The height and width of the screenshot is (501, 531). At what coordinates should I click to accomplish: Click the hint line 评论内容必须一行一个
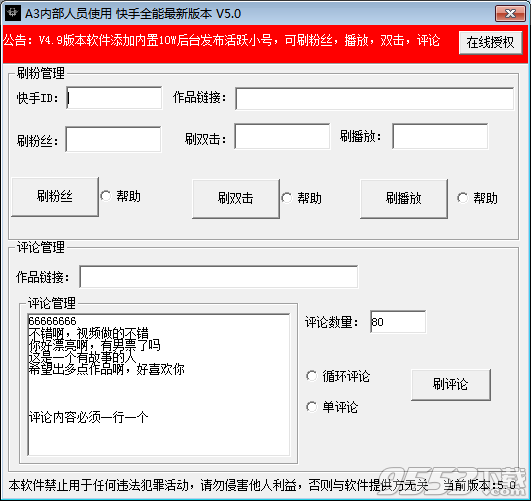[88, 417]
